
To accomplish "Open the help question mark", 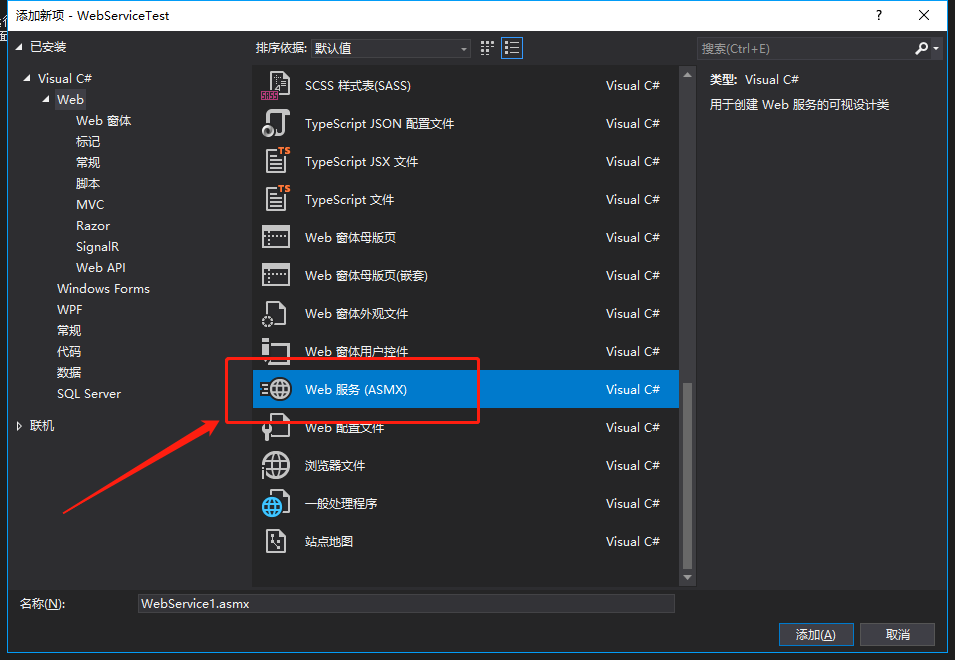I will (878, 15).
